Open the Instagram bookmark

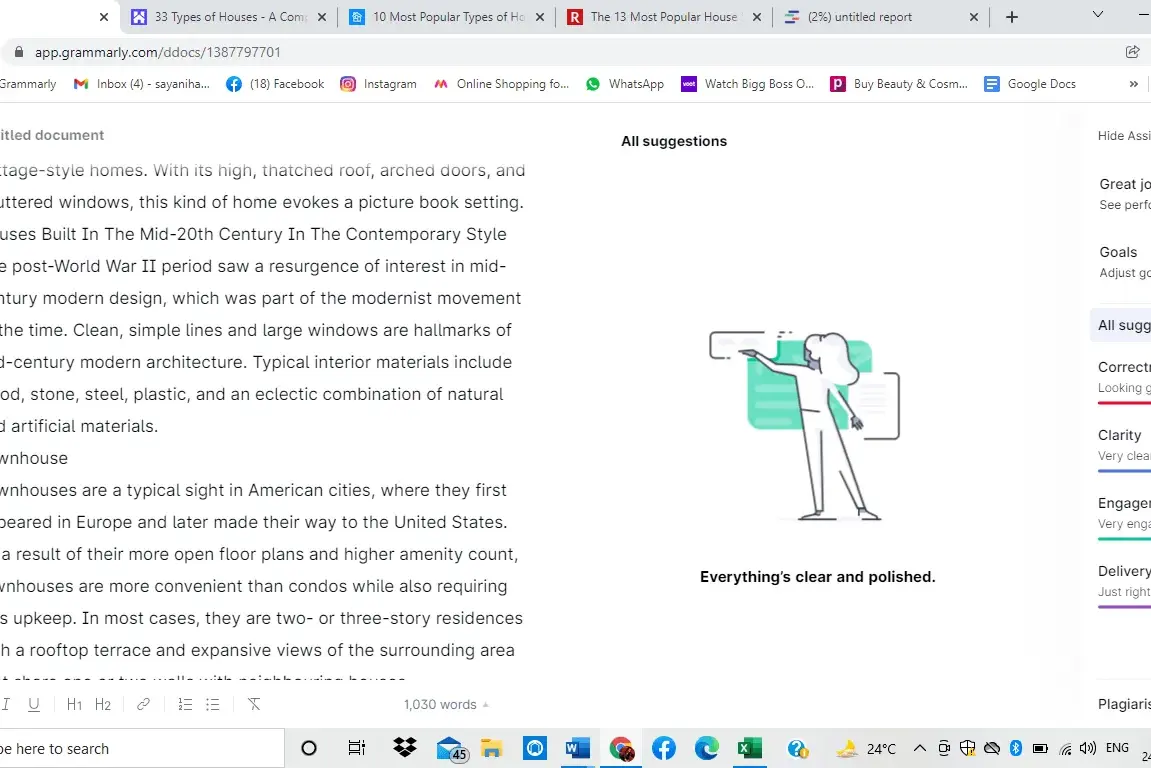(x=378, y=84)
